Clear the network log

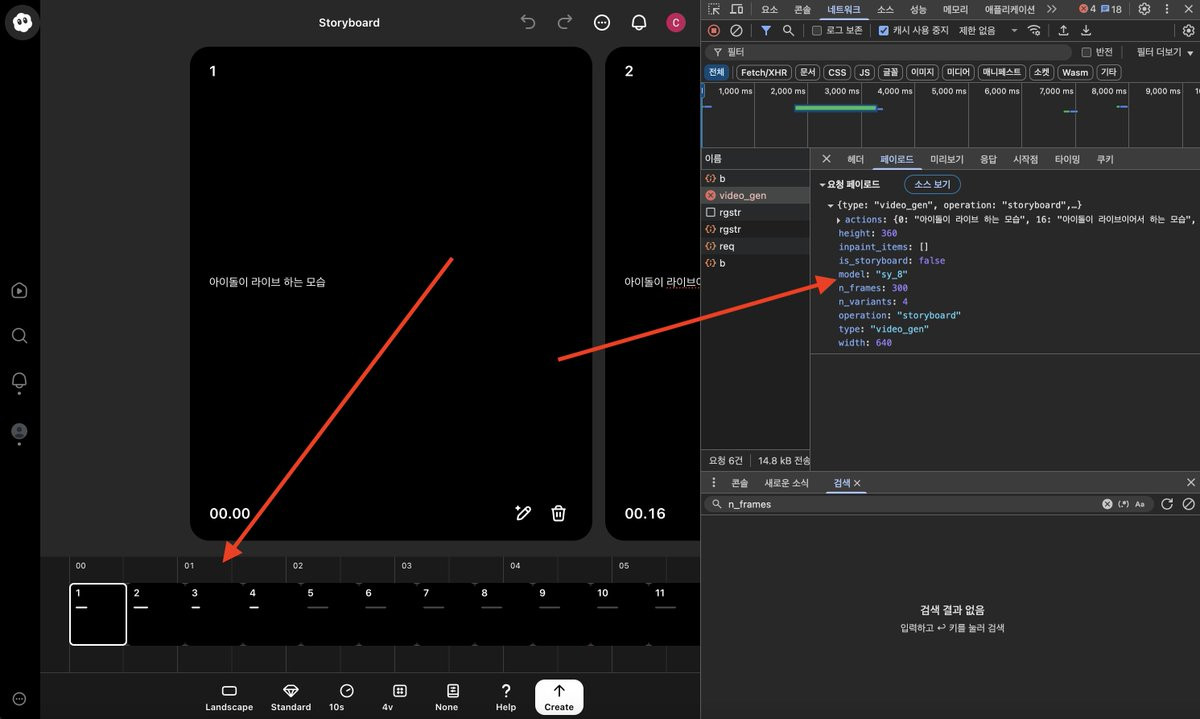pyautogui.click(x=736, y=31)
